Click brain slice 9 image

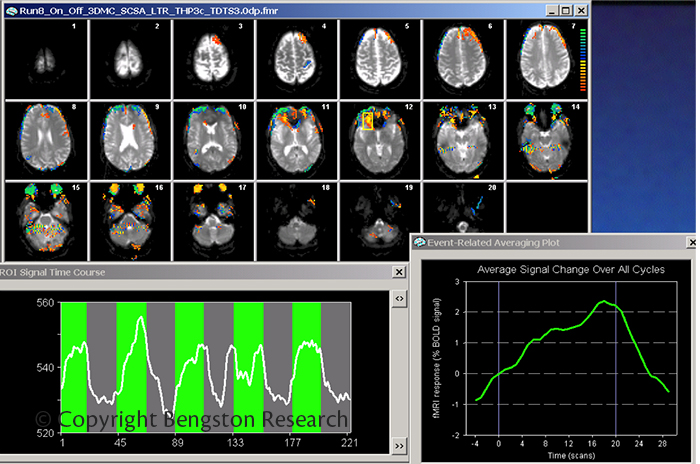pos(127,137)
